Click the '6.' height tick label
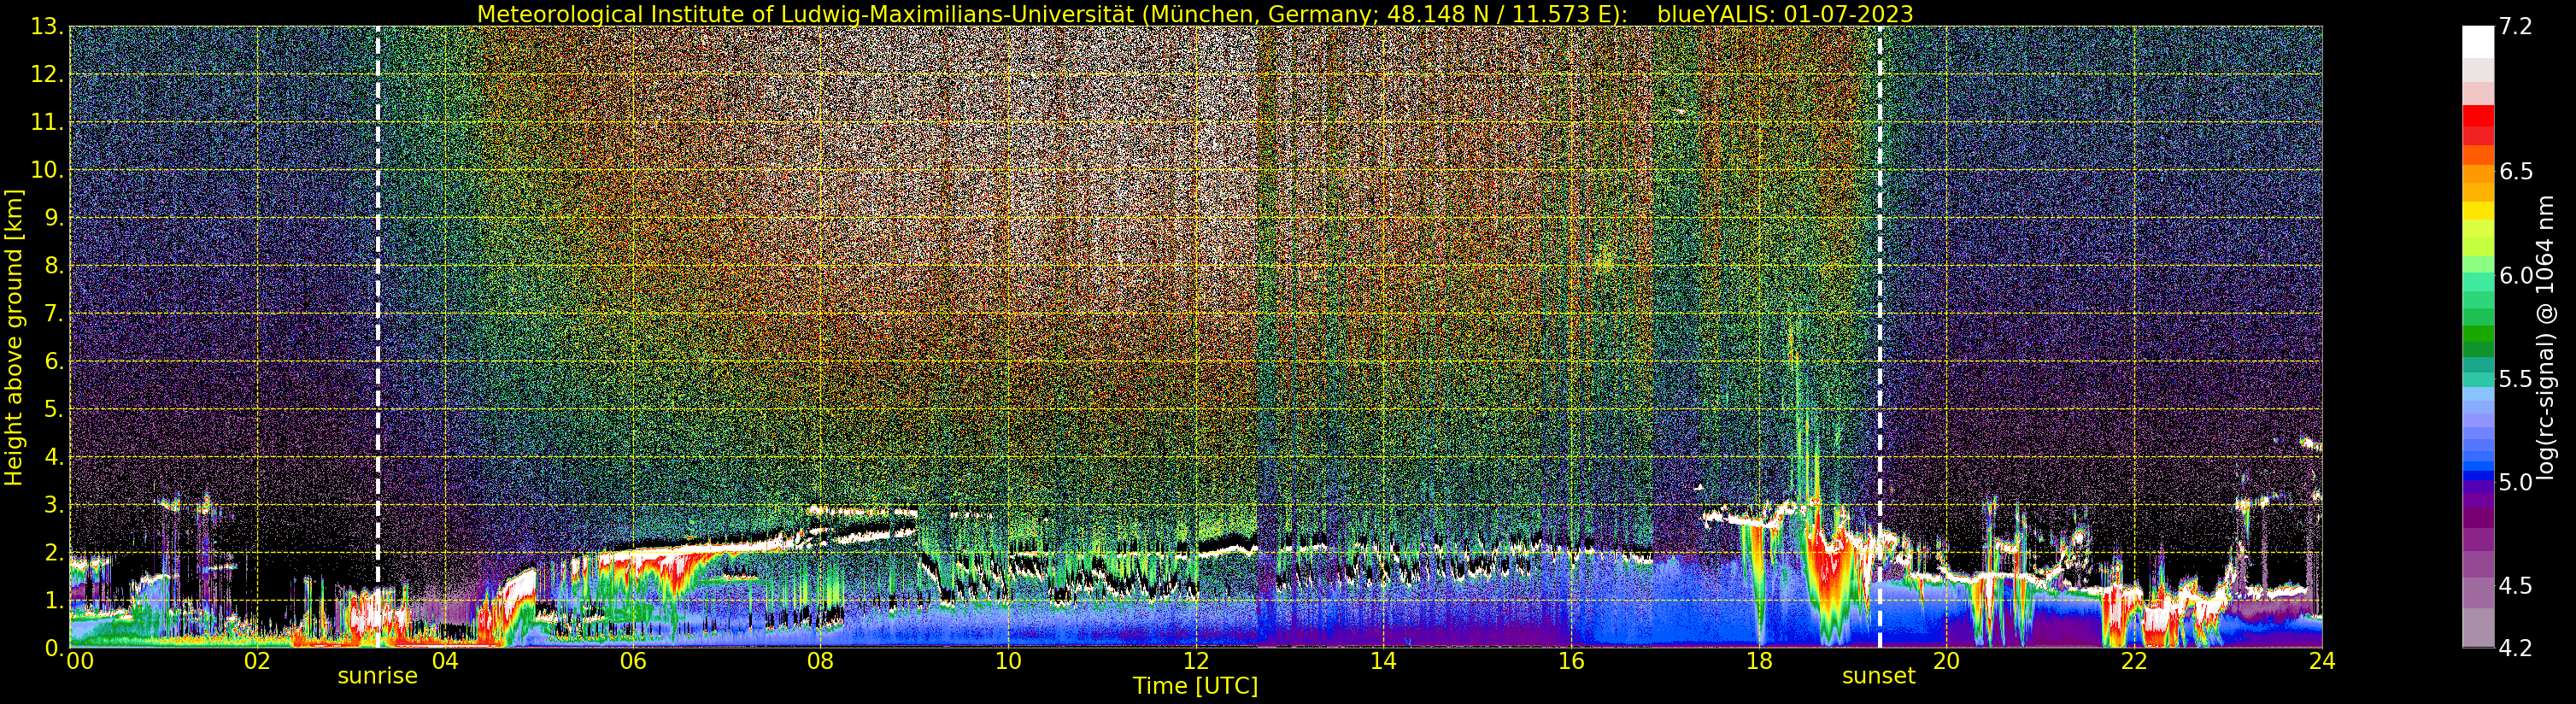This screenshot has width=2576, height=704. 54,362
